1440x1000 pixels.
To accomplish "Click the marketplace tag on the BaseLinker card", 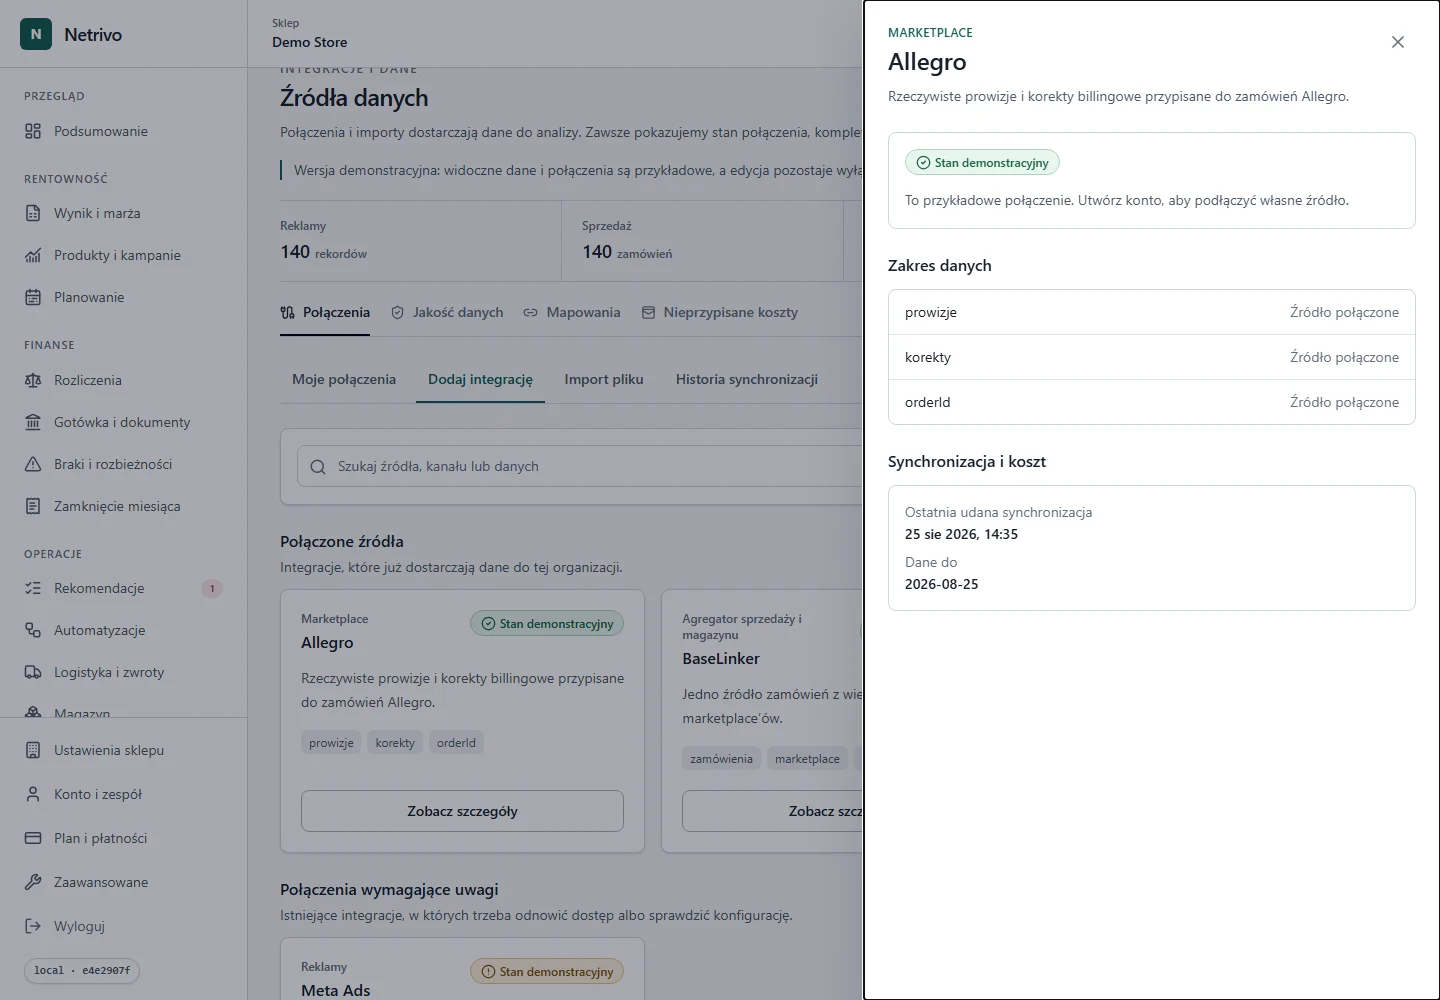I will 807,759.
